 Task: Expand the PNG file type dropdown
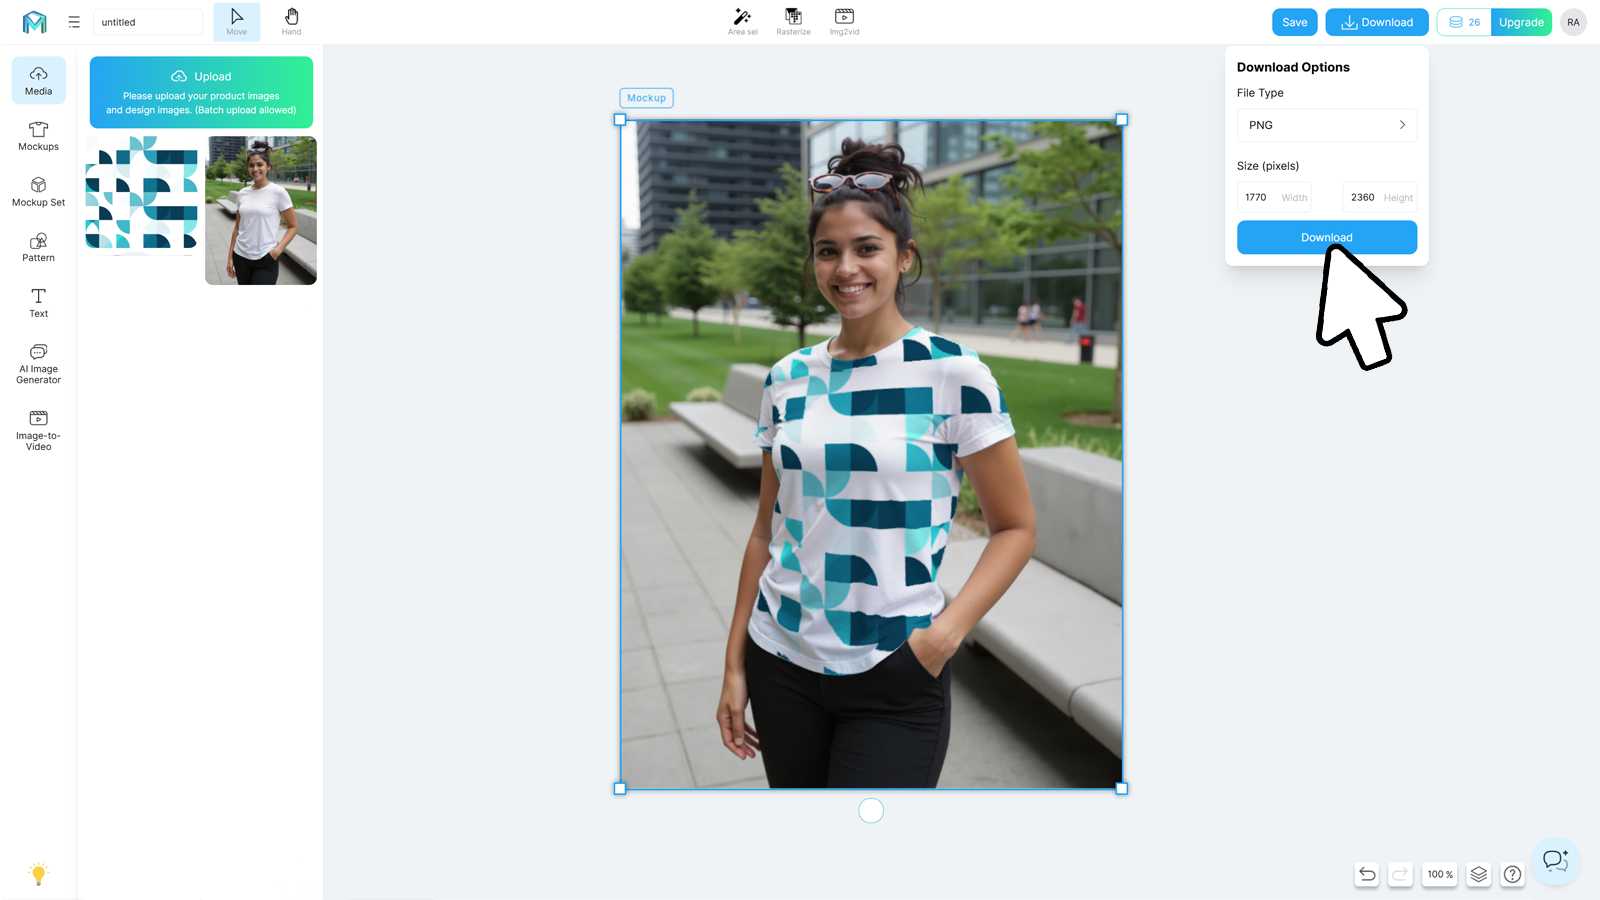[1326, 125]
